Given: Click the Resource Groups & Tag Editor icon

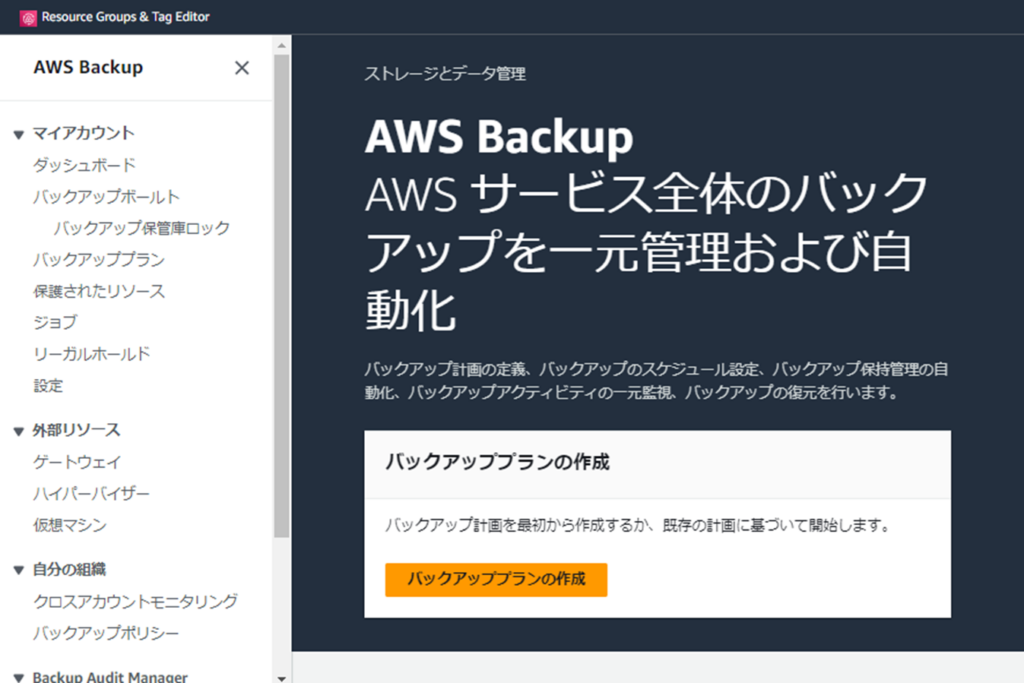Looking at the screenshot, I should point(28,18).
